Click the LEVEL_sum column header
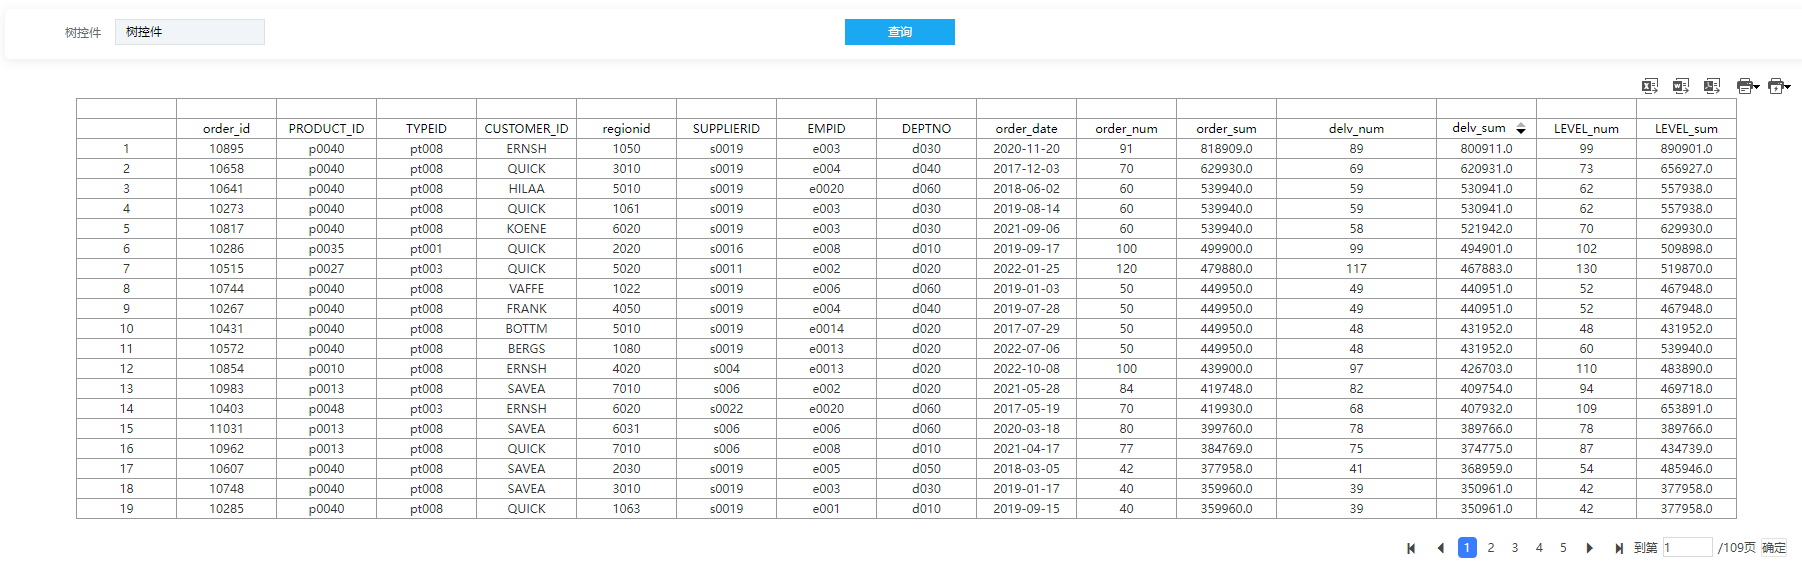The image size is (1802, 575). coord(1686,129)
